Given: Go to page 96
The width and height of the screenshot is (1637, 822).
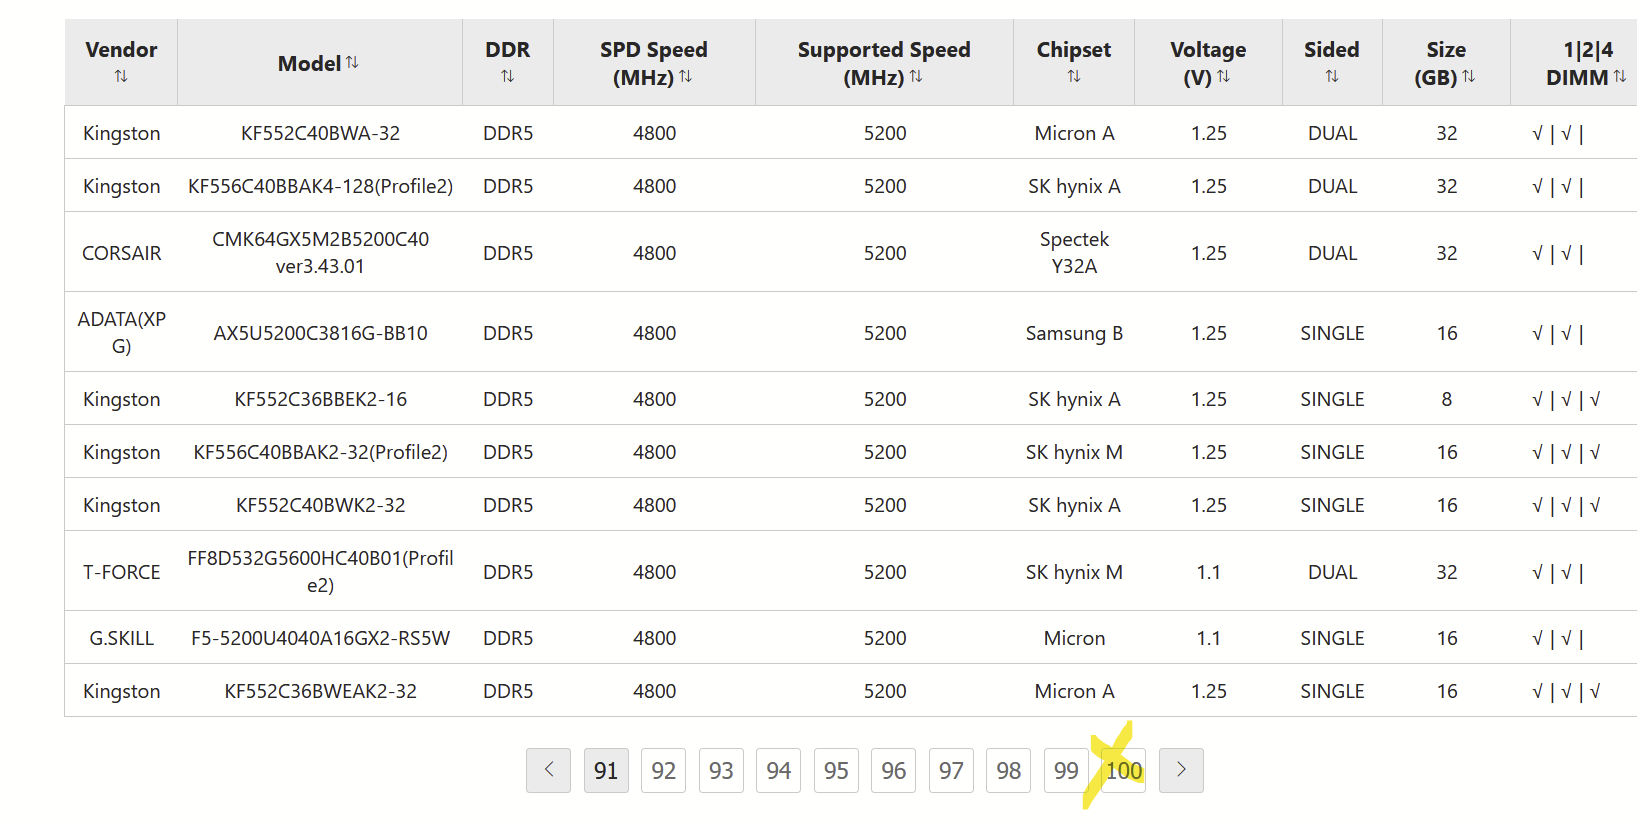Looking at the screenshot, I should tap(894, 770).
